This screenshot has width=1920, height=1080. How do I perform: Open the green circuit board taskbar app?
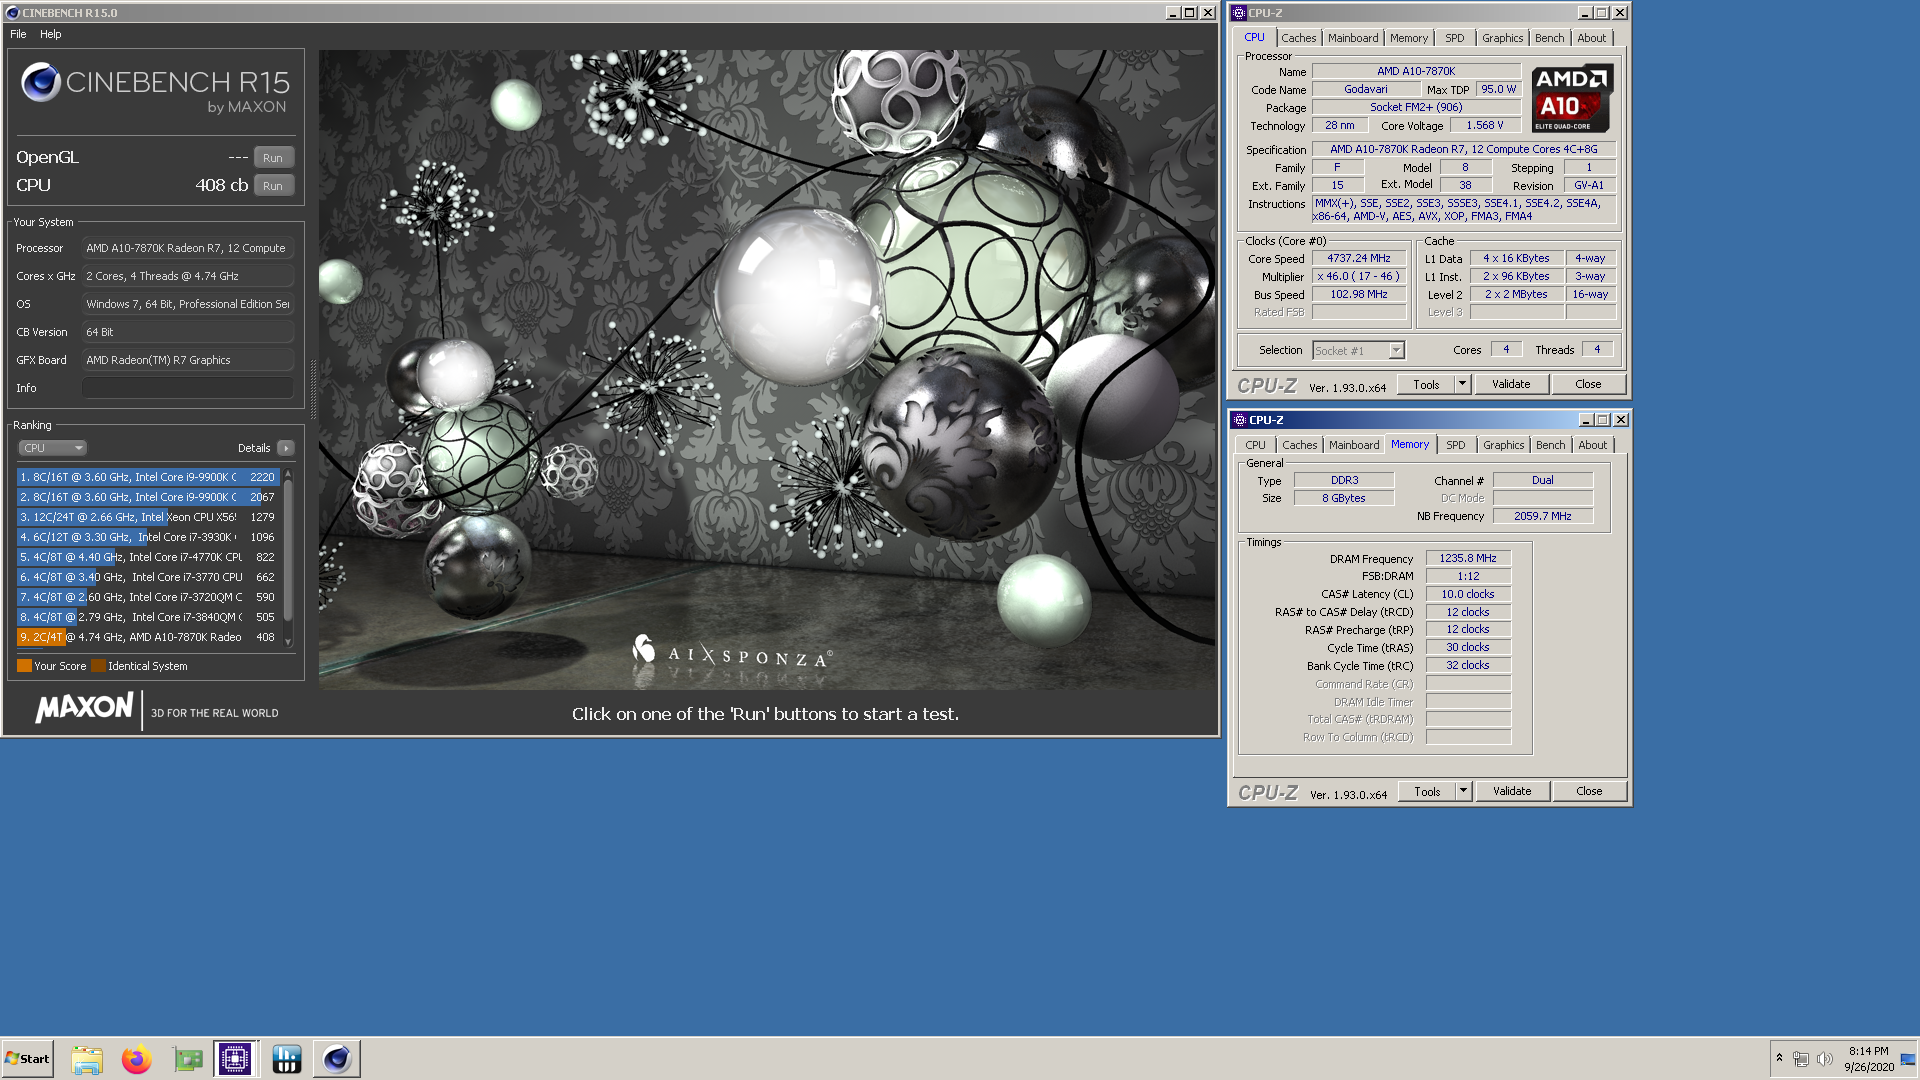187,1060
